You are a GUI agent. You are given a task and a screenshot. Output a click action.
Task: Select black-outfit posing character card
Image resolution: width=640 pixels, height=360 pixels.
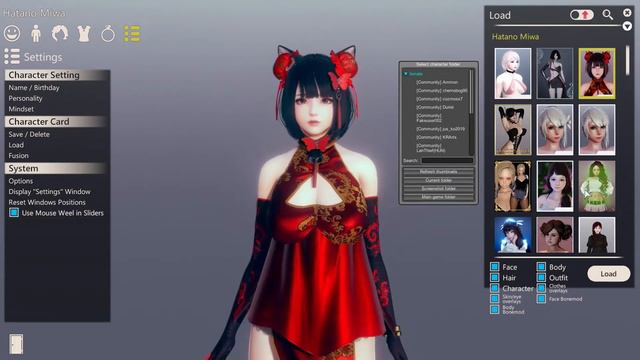[x=513, y=130]
